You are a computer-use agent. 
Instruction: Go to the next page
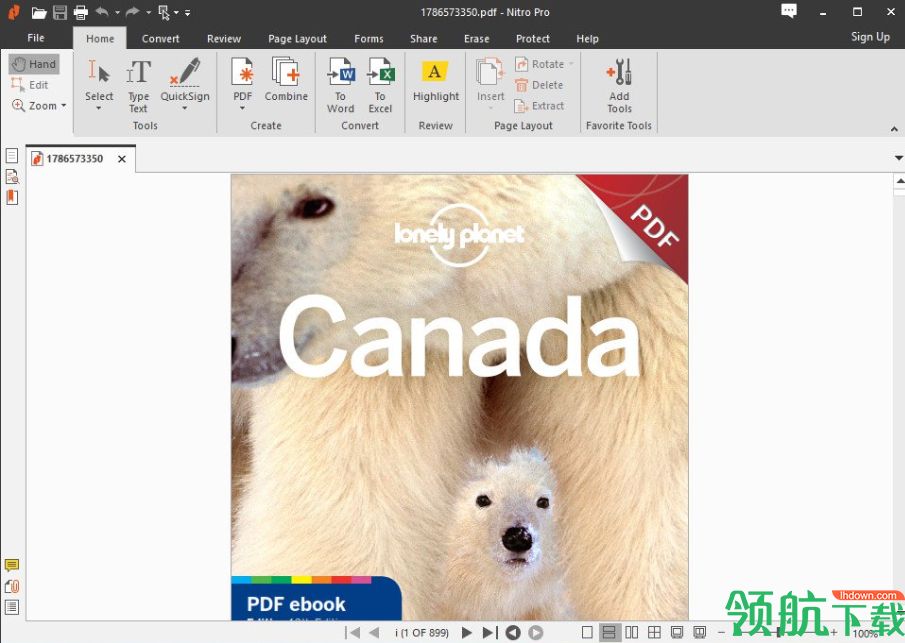tap(466, 633)
